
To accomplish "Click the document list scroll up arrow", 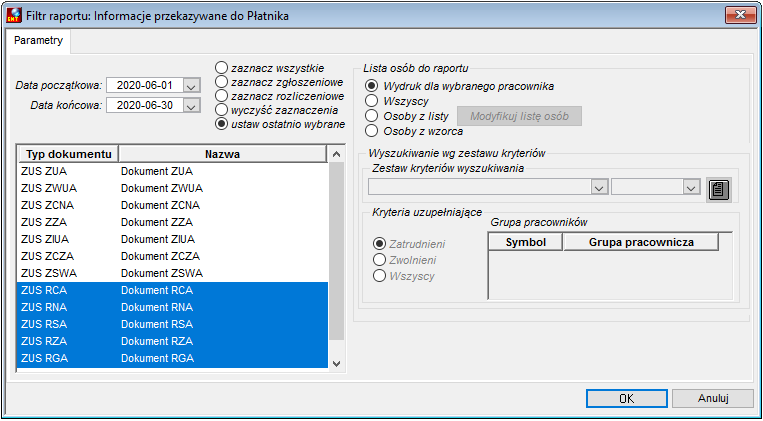I will click(x=336, y=154).
